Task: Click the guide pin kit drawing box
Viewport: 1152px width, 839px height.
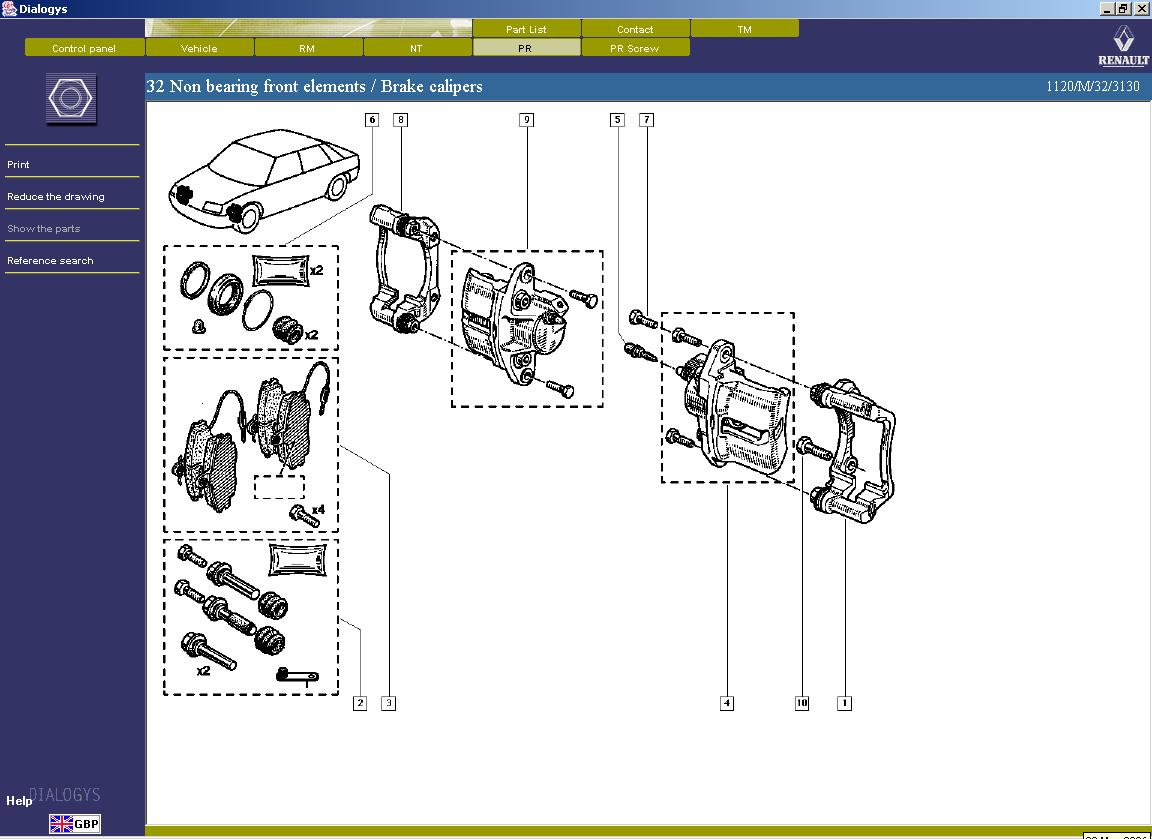Action: click(x=251, y=617)
